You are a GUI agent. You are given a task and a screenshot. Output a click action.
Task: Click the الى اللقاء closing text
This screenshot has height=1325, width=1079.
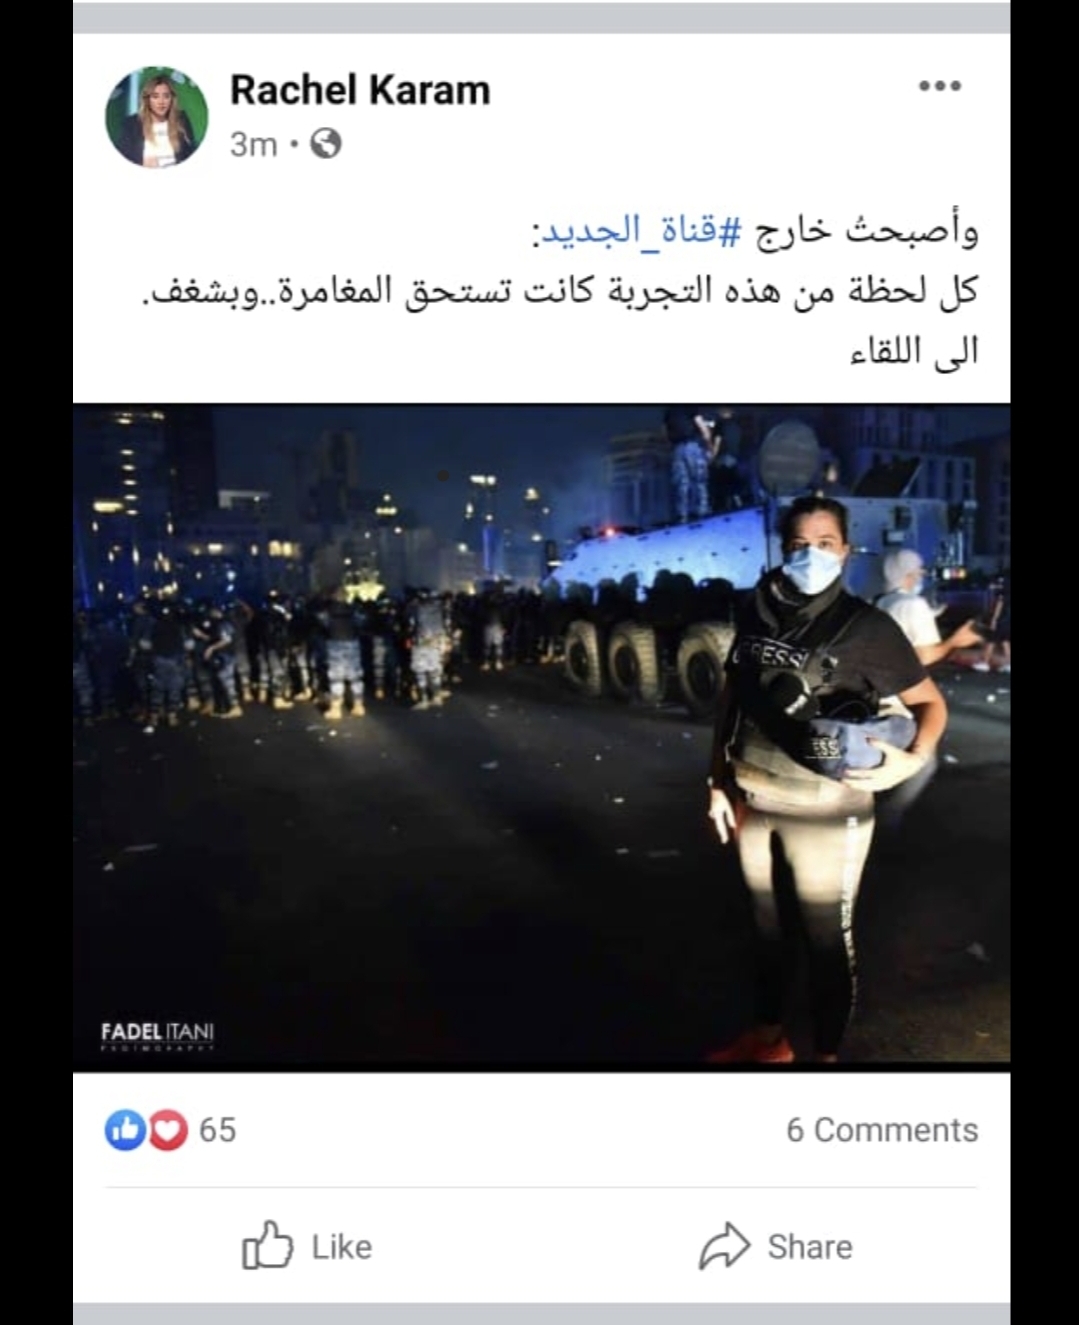(x=914, y=352)
